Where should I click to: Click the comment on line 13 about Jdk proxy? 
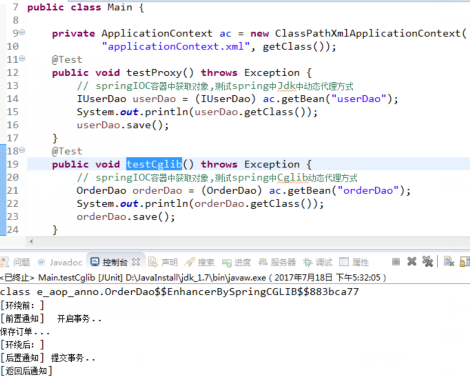point(215,86)
